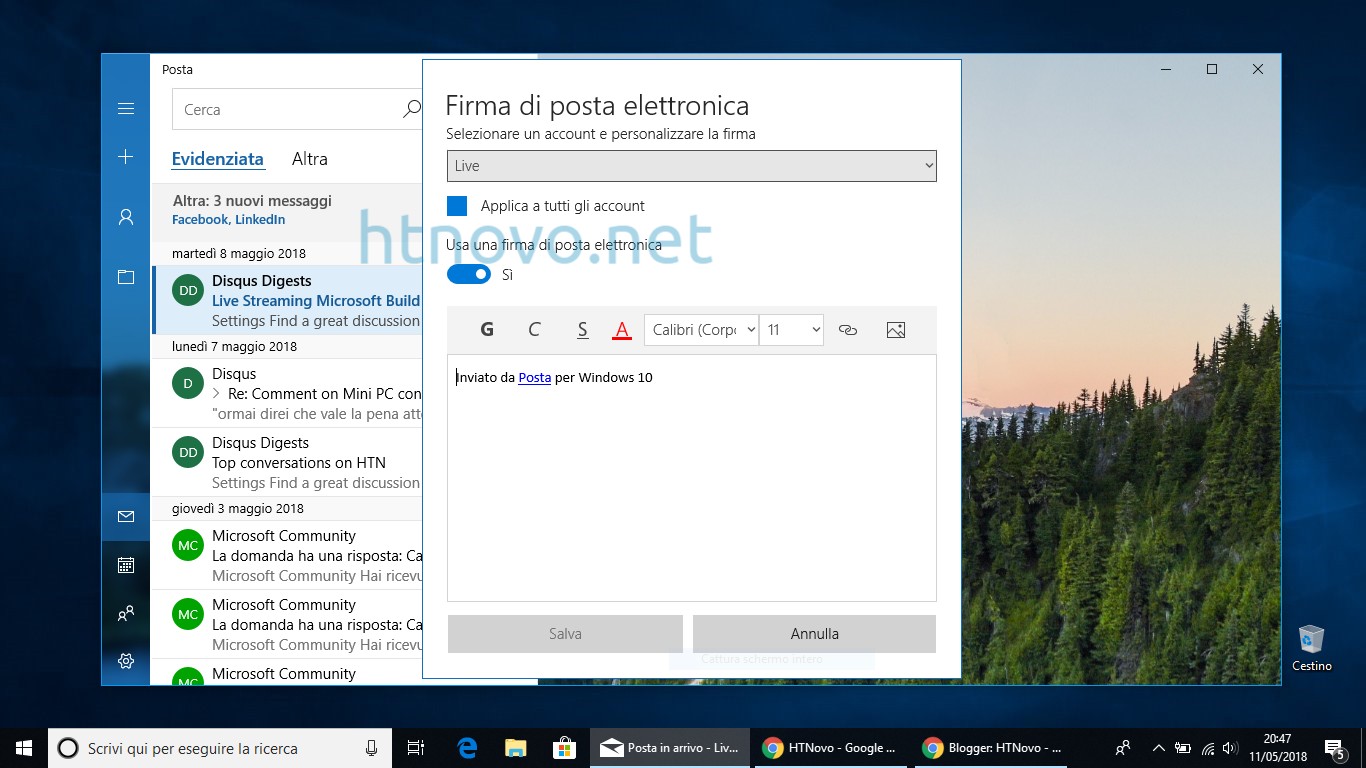This screenshot has width=1366, height=768.
Task: Open font color options via the red A
Action: 622,329
